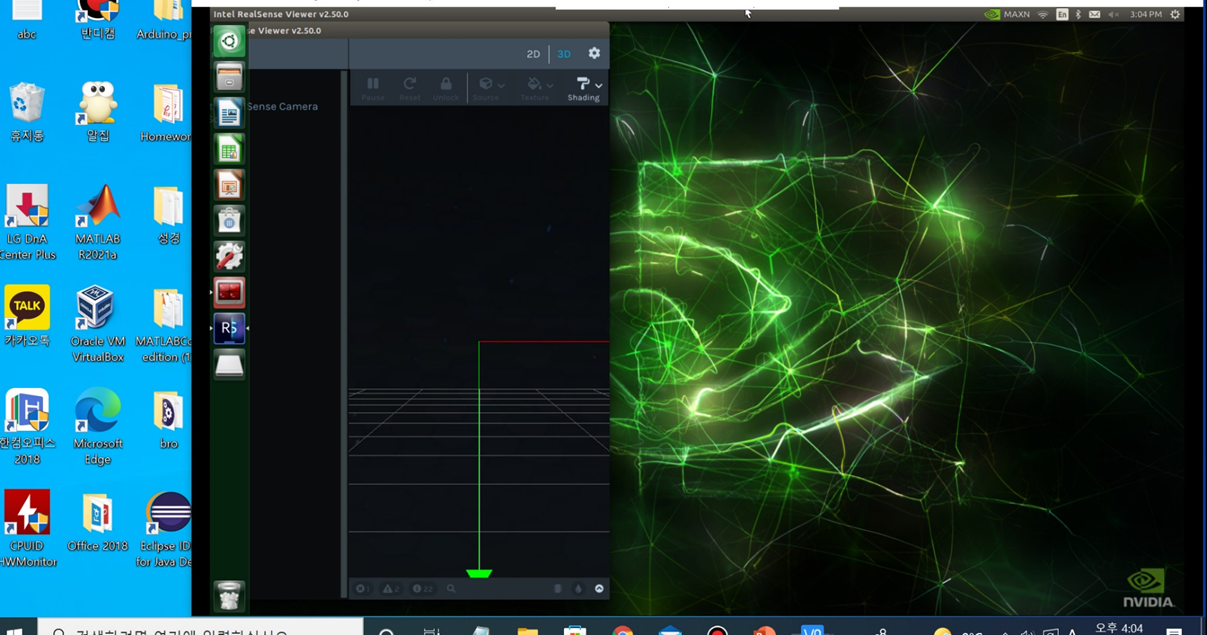Pause the 3D stream
The height and width of the screenshot is (635, 1207).
(x=373, y=88)
